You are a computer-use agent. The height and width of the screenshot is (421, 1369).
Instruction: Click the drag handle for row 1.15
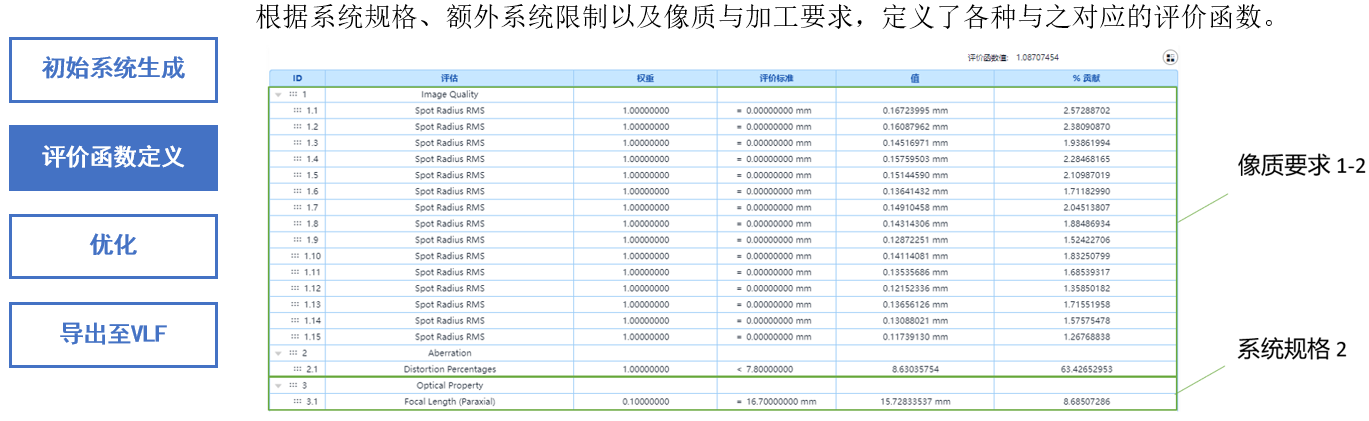click(x=295, y=337)
